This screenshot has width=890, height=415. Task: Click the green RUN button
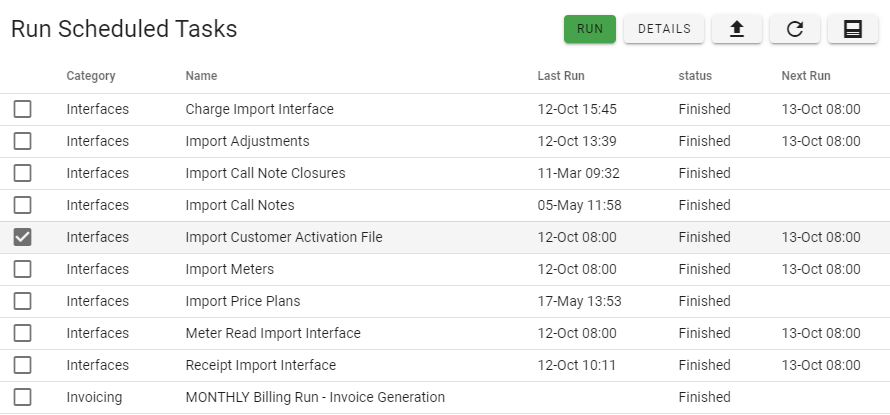(590, 29)
